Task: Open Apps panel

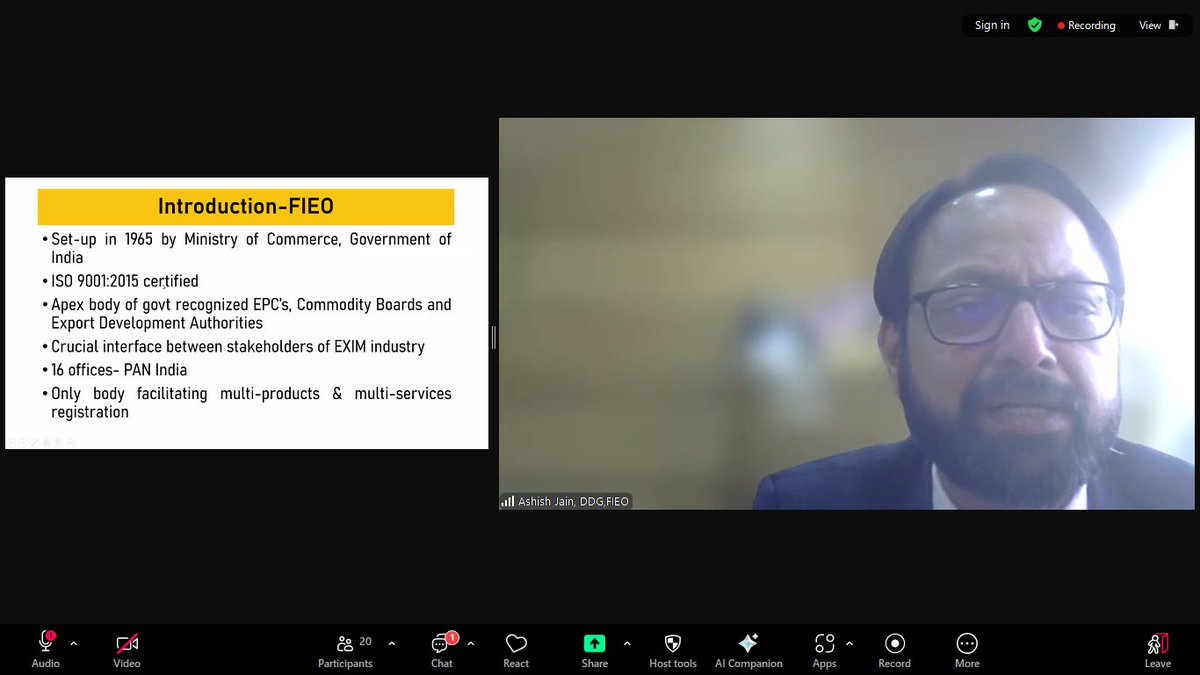Action: [824, 649]
